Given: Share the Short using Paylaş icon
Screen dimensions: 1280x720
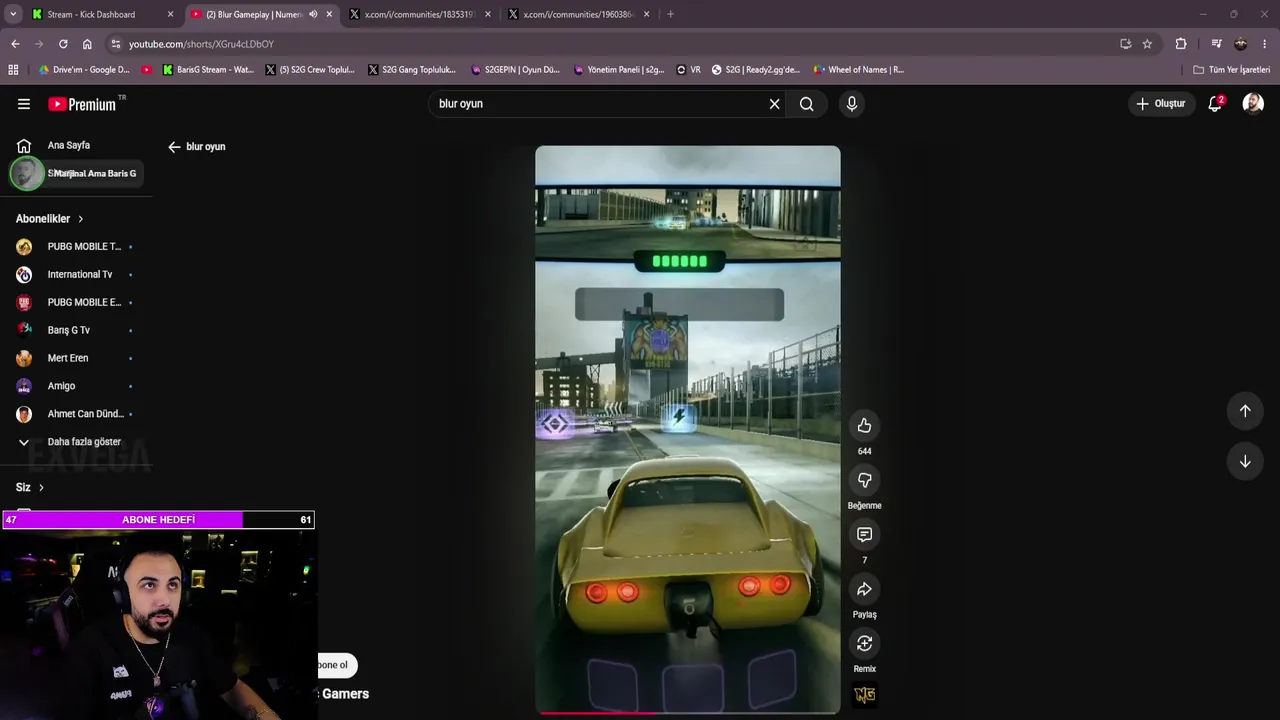Looking at the screenshot, I should tap(864, 589).
